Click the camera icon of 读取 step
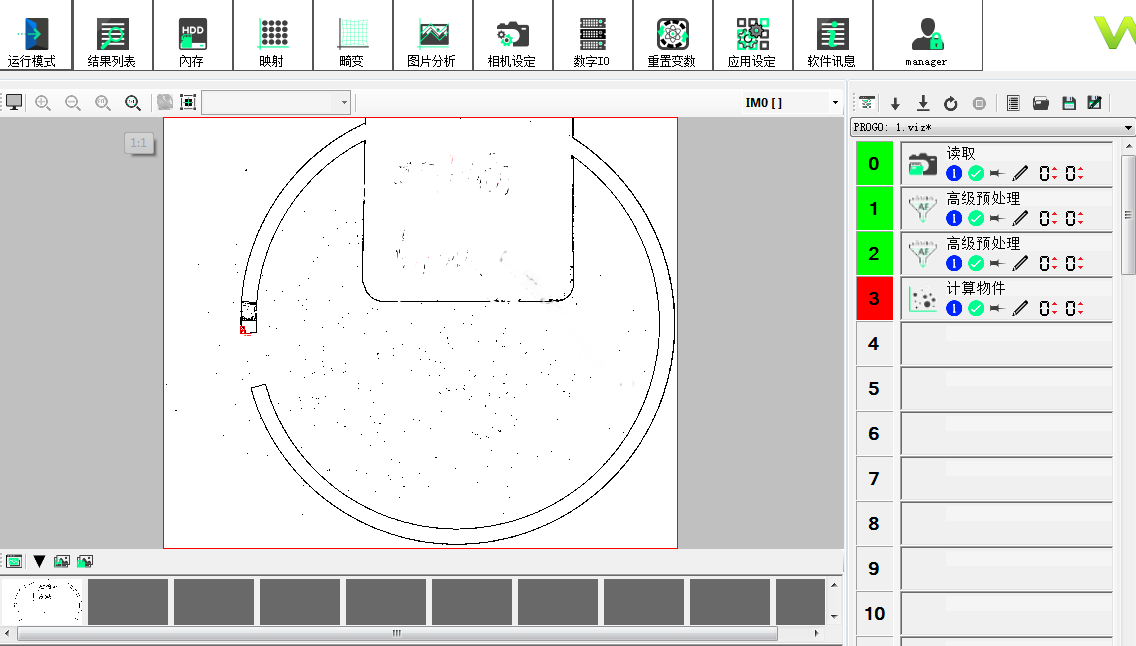The image size is (1136, 646). [923, 164]
